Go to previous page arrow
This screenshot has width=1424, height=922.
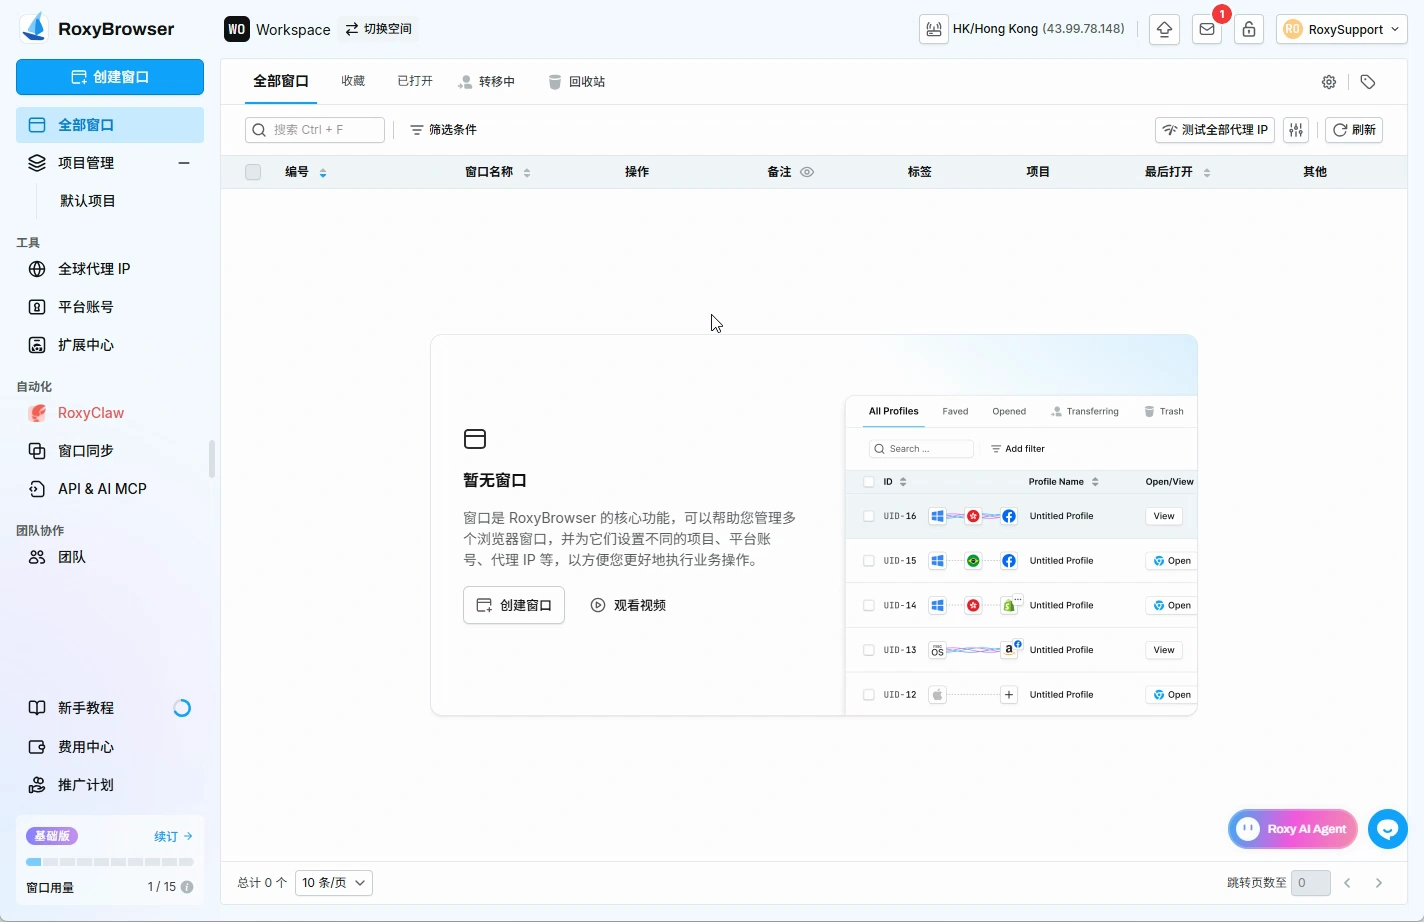(1348, 883)
